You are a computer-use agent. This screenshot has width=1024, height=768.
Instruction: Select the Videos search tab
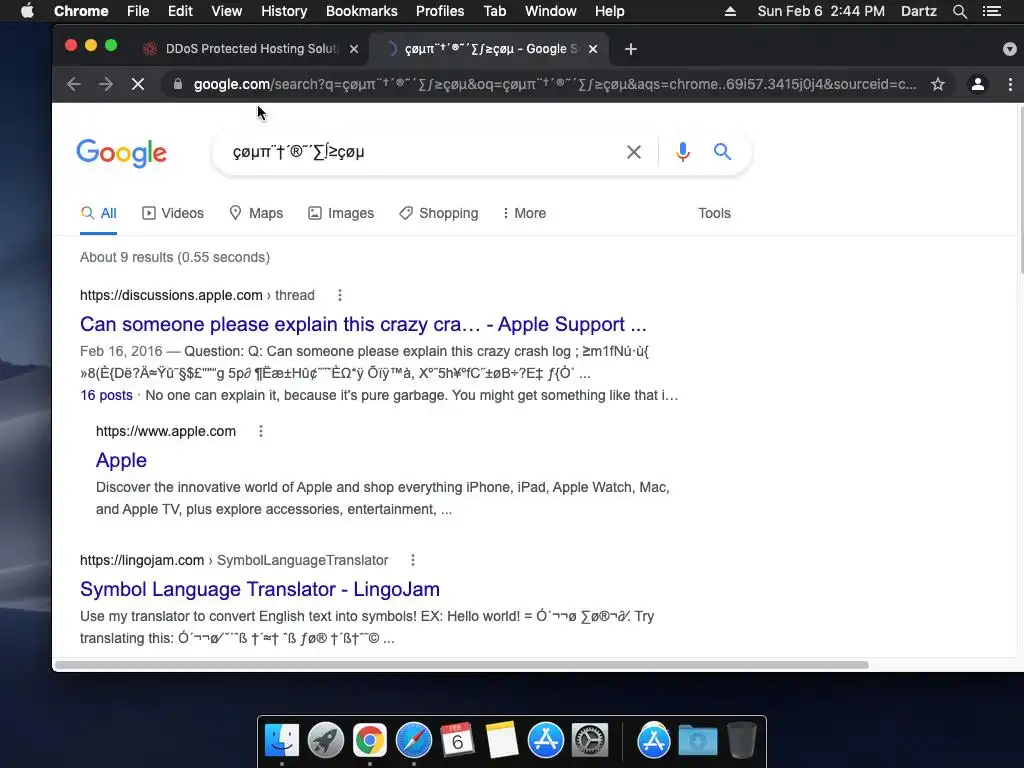pyautogui.click(x=173, y=214)
